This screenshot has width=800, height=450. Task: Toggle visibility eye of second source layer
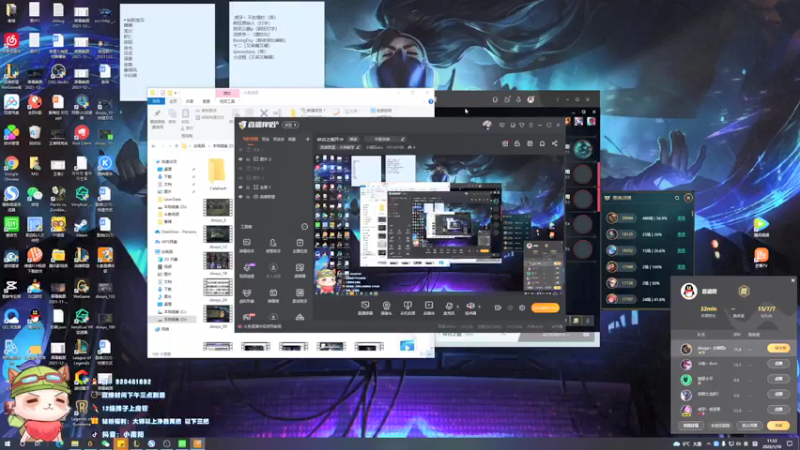(241, 159)
